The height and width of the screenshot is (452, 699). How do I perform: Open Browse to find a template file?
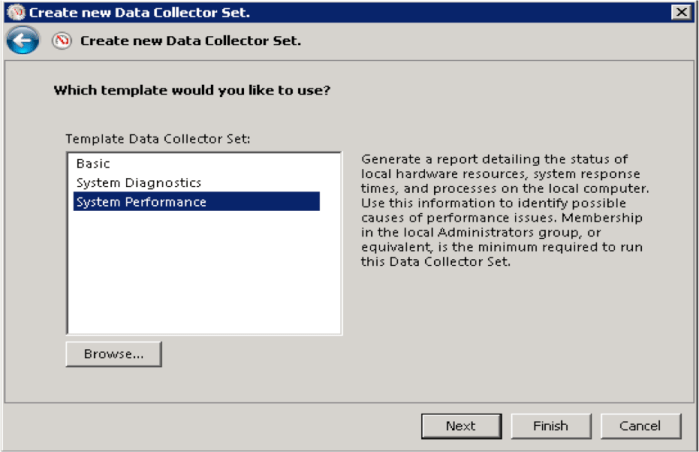pos(114,354)
